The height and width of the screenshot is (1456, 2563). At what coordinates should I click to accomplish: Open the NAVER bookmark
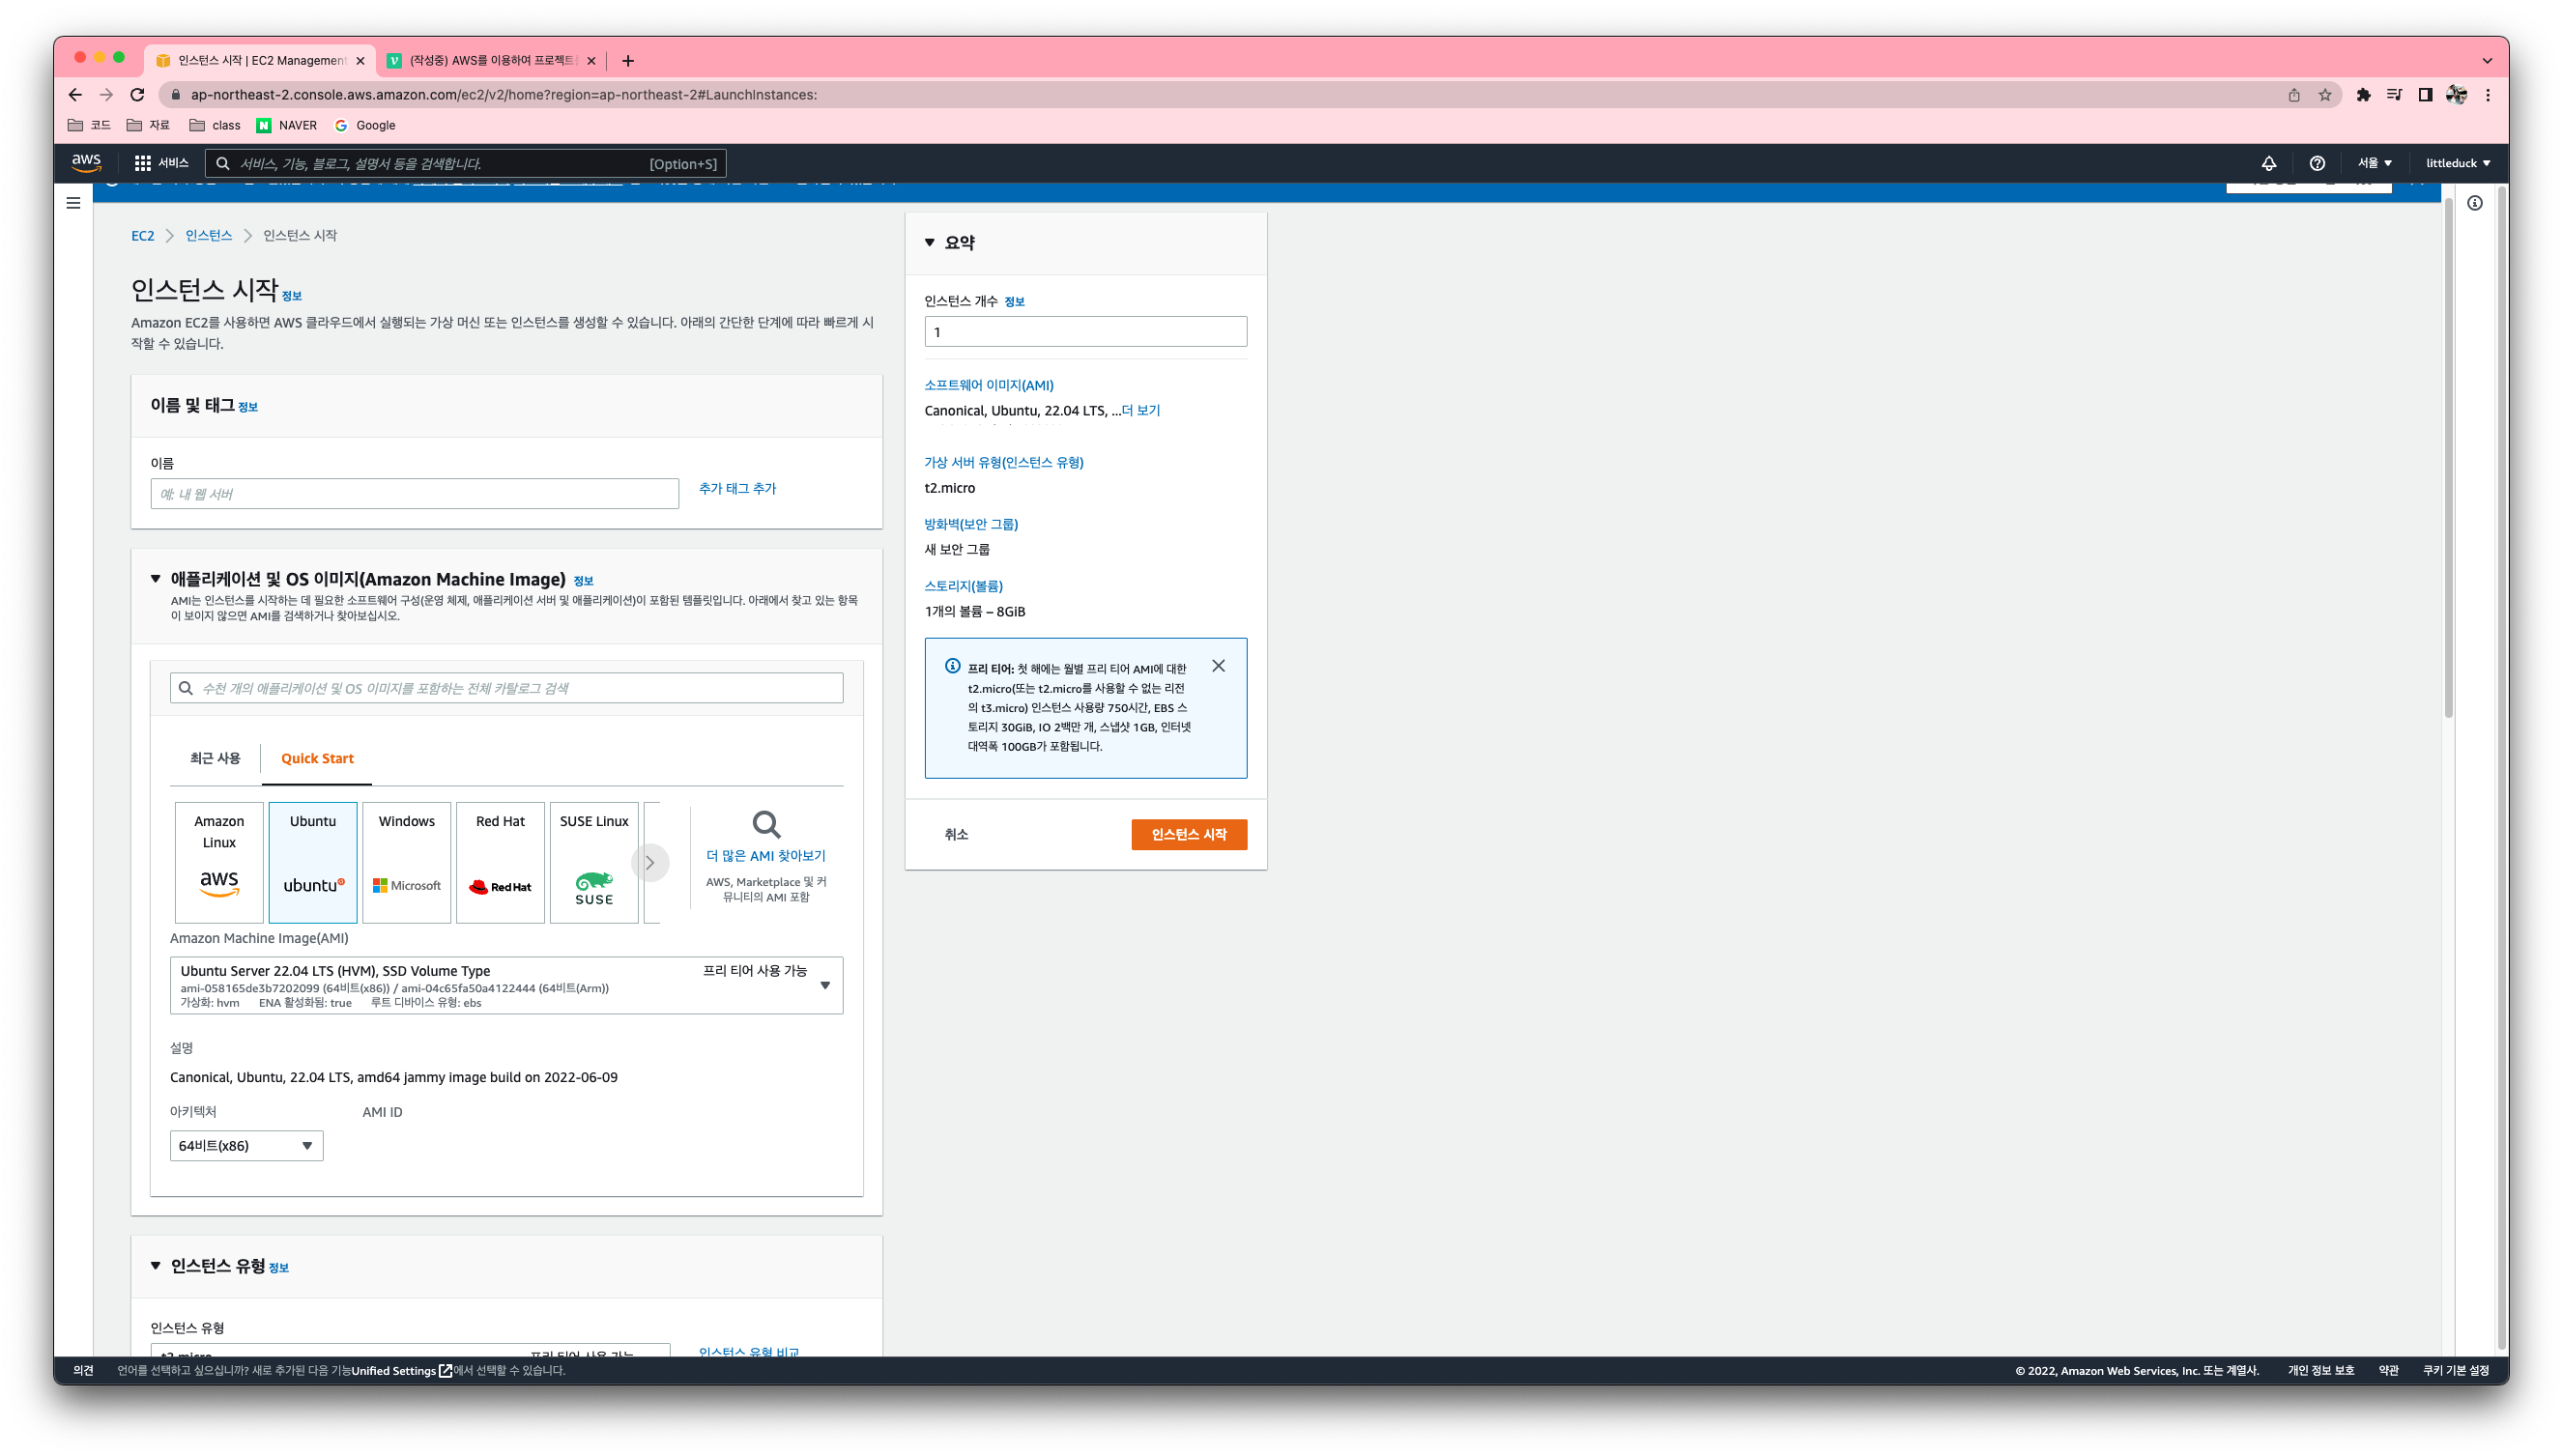287,126
